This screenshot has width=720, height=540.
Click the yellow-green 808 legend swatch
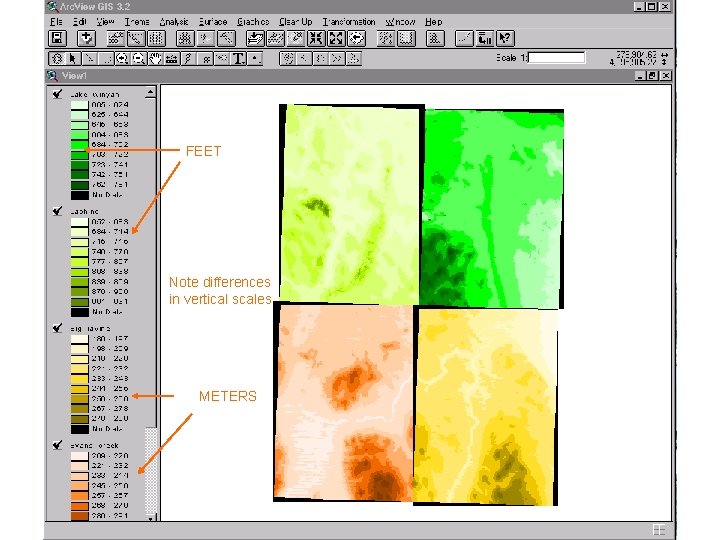79,271
